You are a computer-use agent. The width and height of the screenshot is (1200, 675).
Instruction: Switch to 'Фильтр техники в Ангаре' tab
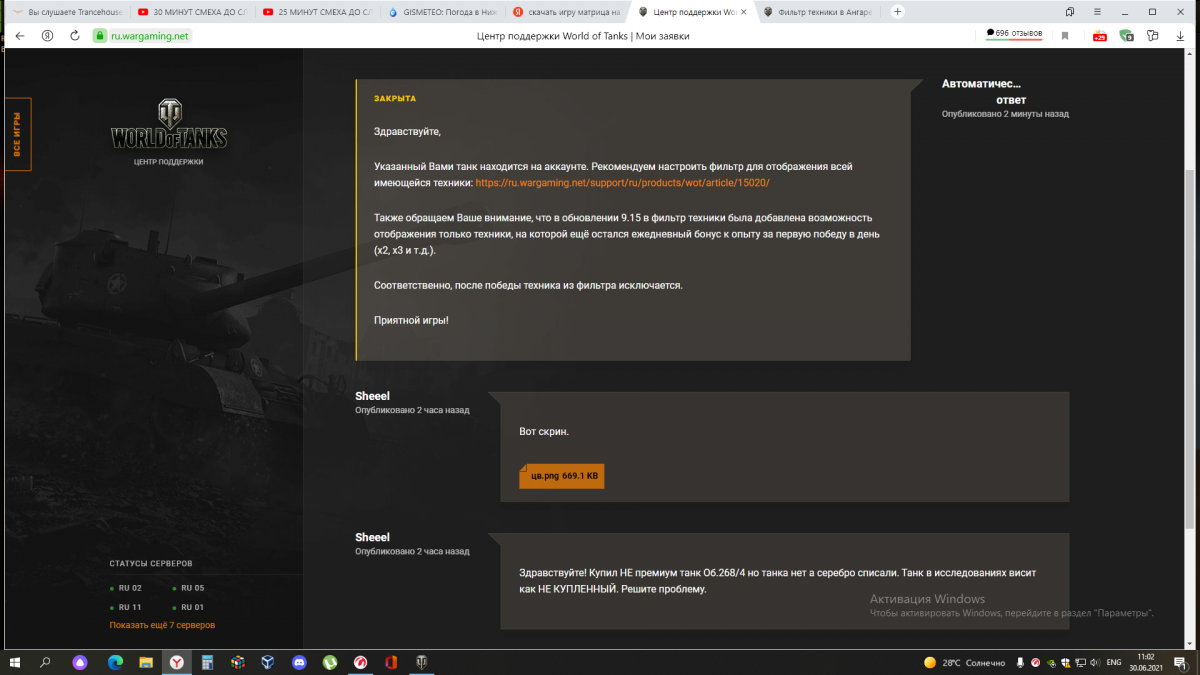point(820,12)
